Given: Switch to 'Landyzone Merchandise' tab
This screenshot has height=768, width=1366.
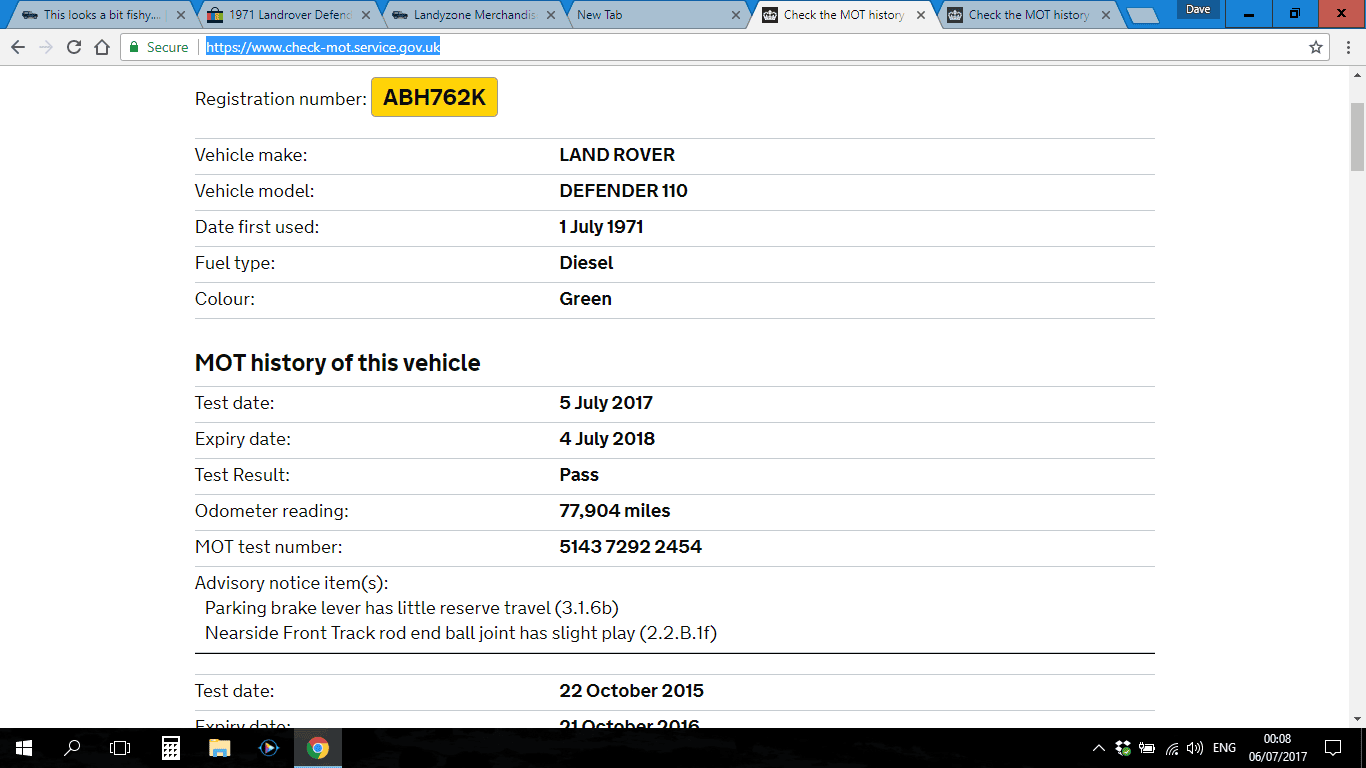Looking at the screenshot, I should click(x=468, y=15).
